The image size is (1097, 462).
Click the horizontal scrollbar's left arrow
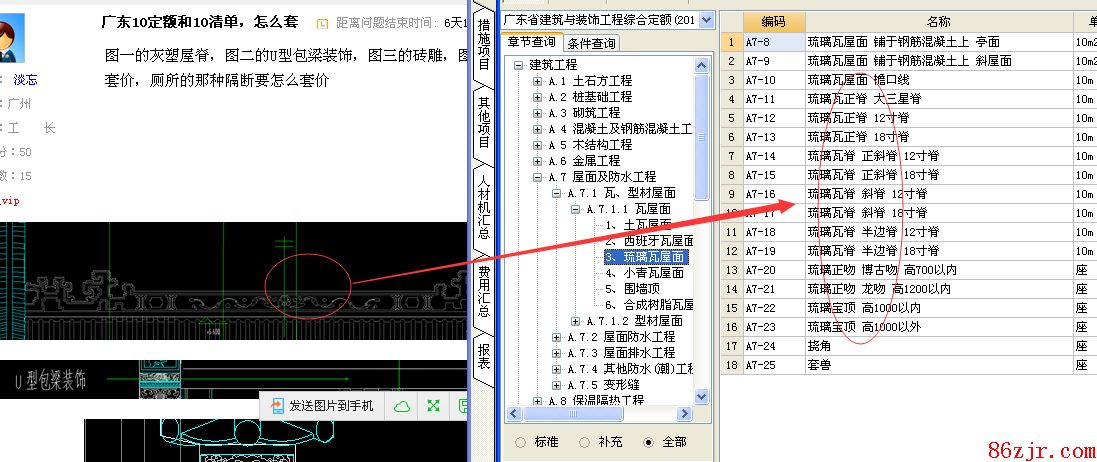coord(512,414)
